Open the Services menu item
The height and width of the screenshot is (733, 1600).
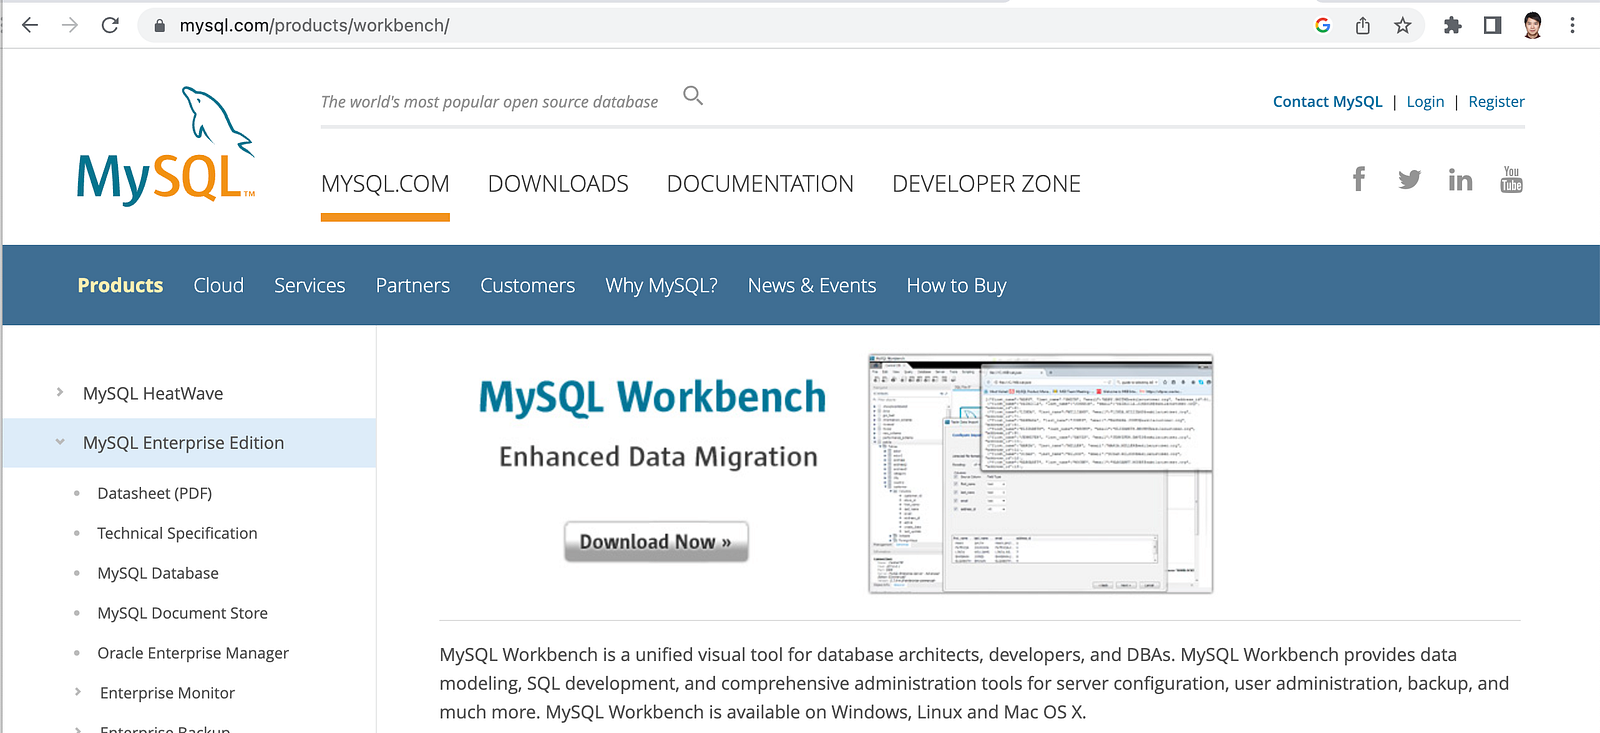[x=310, y=286]
